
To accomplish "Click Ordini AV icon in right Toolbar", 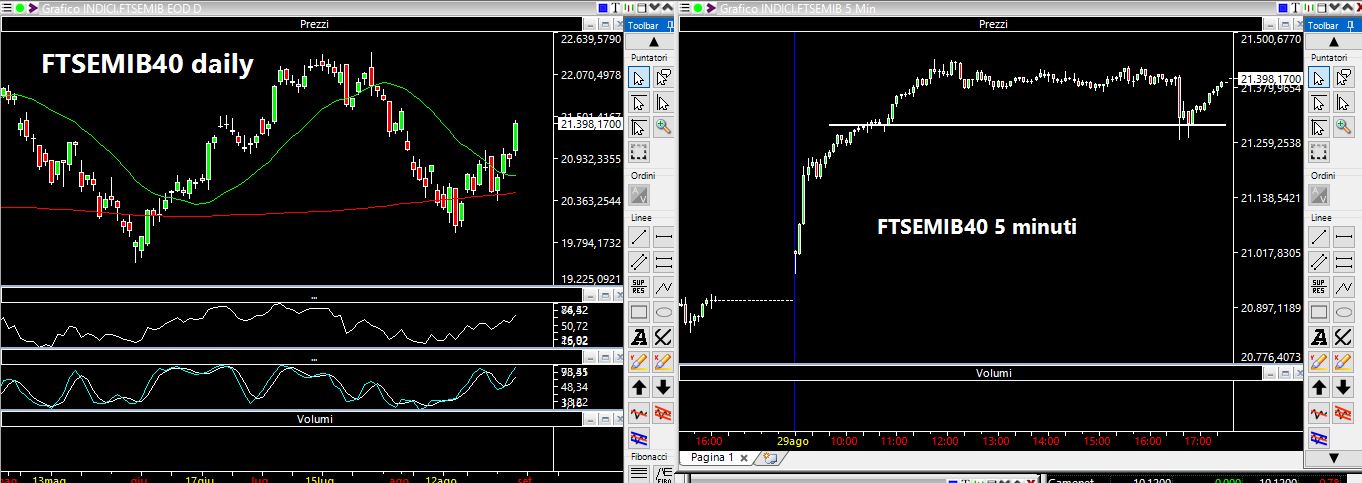I will 1319,196.
